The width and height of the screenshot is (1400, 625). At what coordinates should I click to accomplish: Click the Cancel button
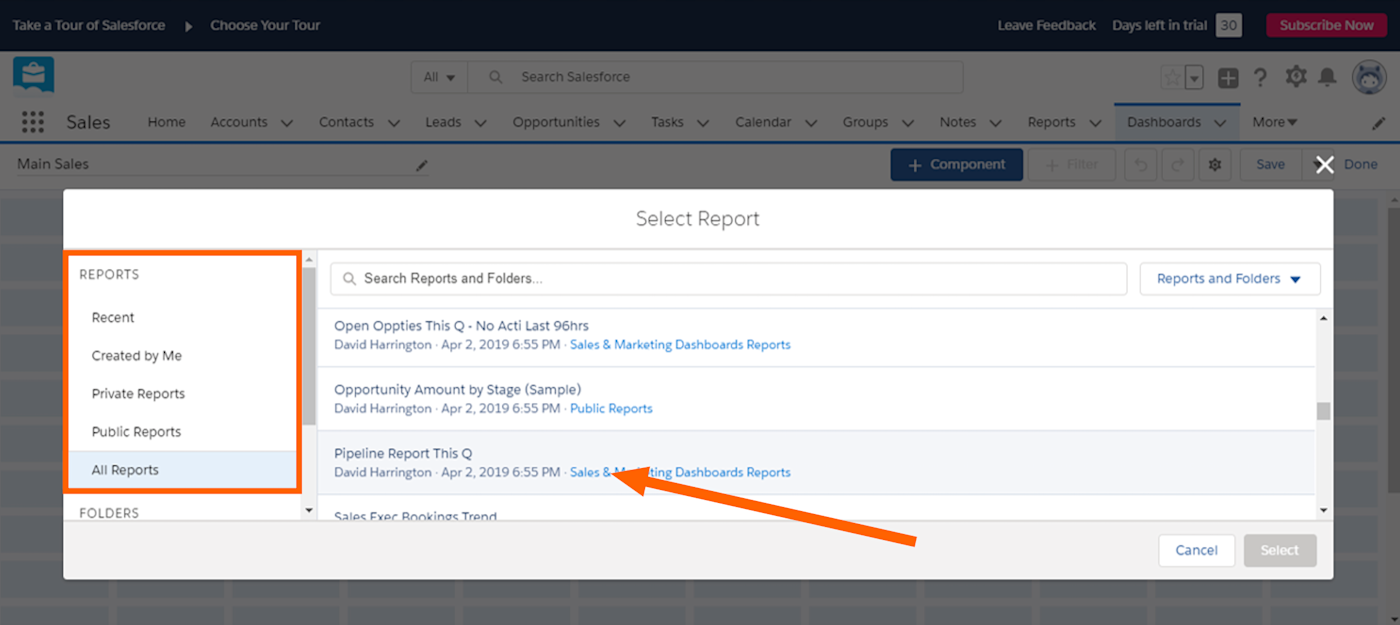point(1197,550)
